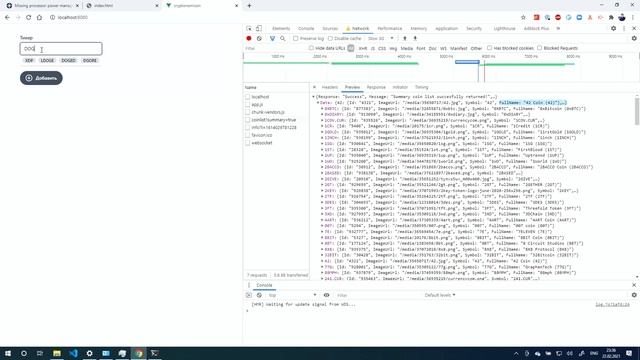
Task: Show the console sidebar
Action: tap(249, 295)
